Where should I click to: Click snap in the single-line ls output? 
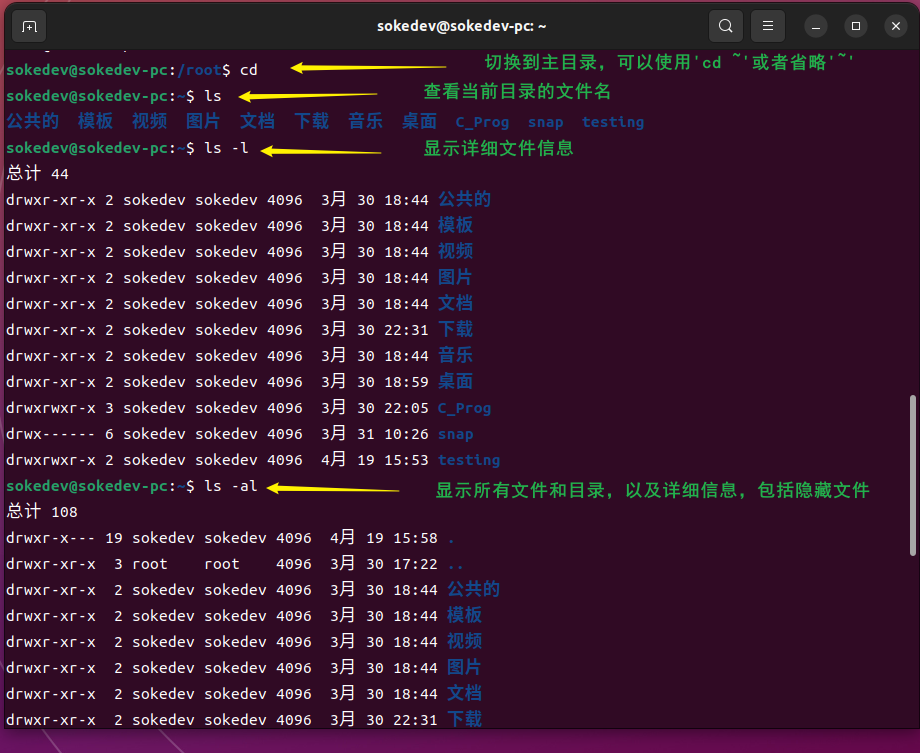(545, 122)
